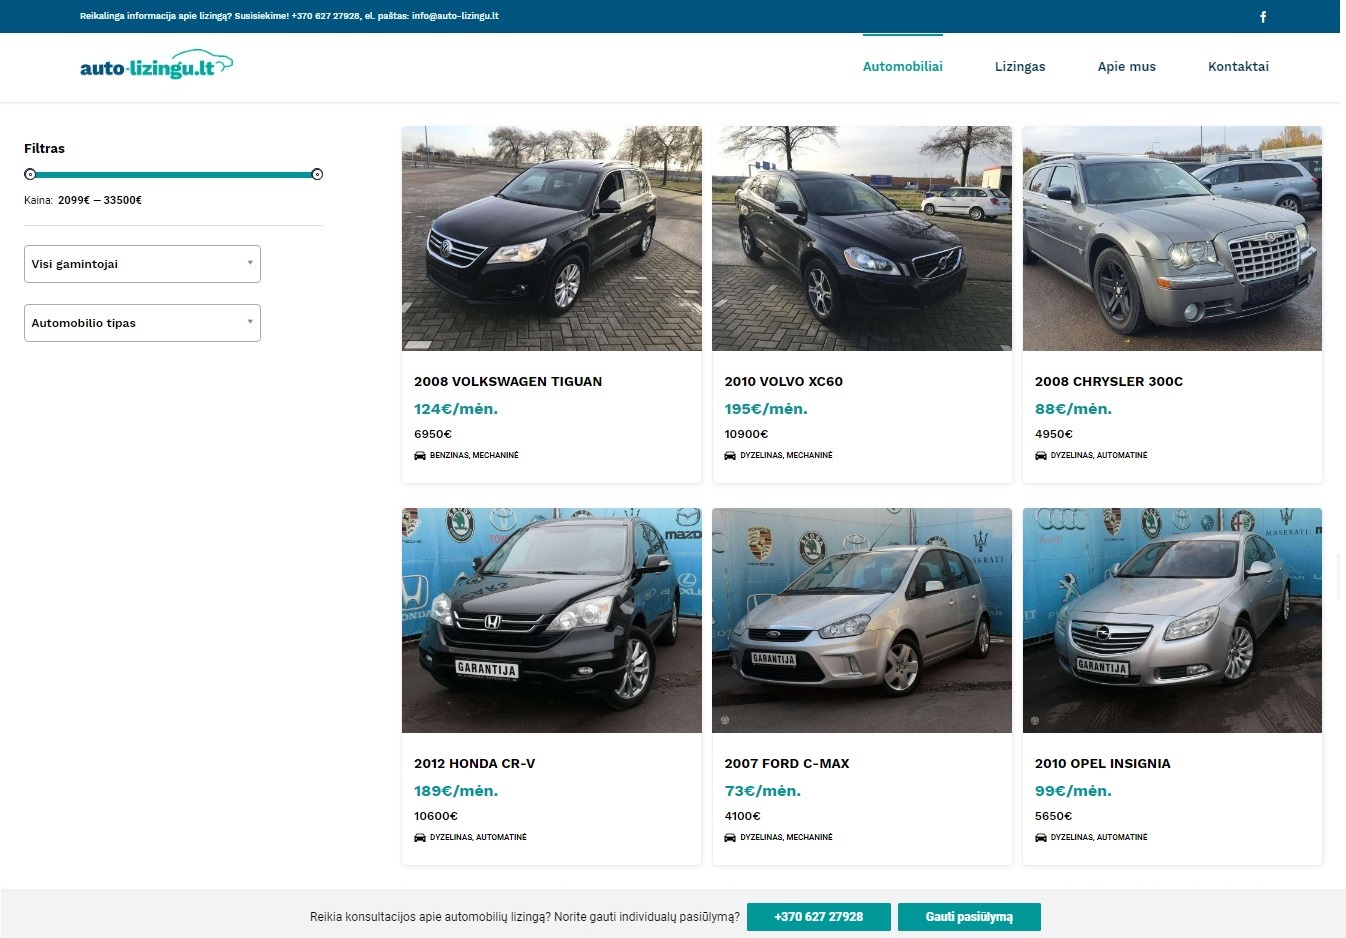Screen dimensions: 1346x938
Task: Open the 2012 Honda CR-V photo
Action: tap(552, 620)
